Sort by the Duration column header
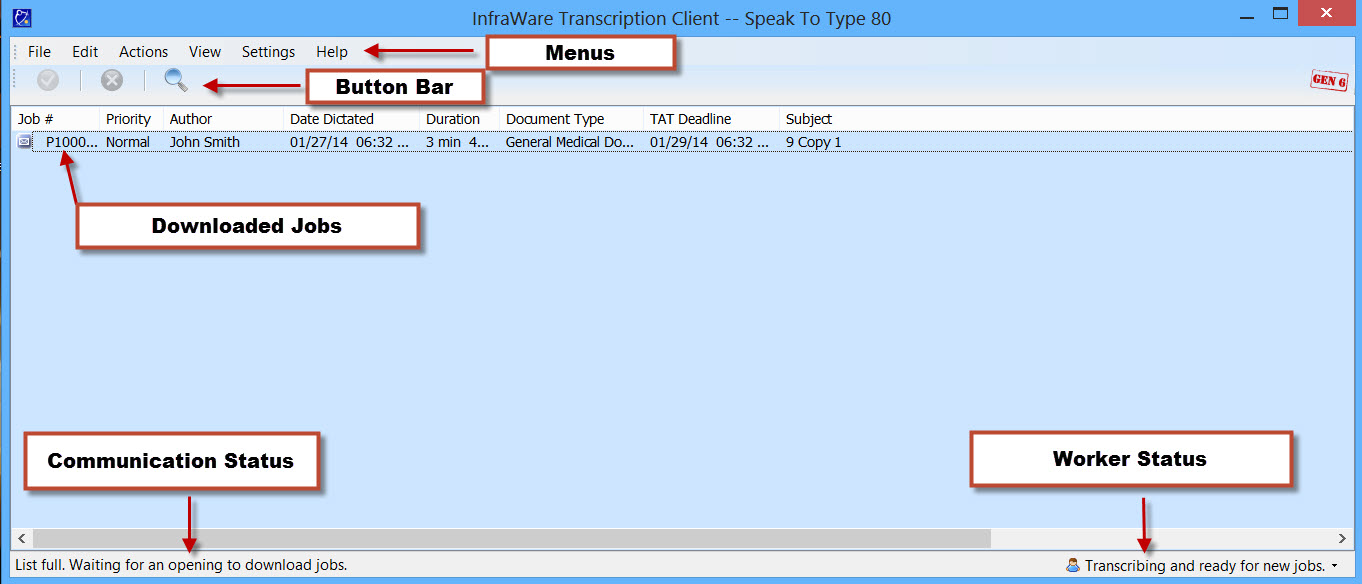The width and height of the screenshot is (1362, 584). [459, 119]
